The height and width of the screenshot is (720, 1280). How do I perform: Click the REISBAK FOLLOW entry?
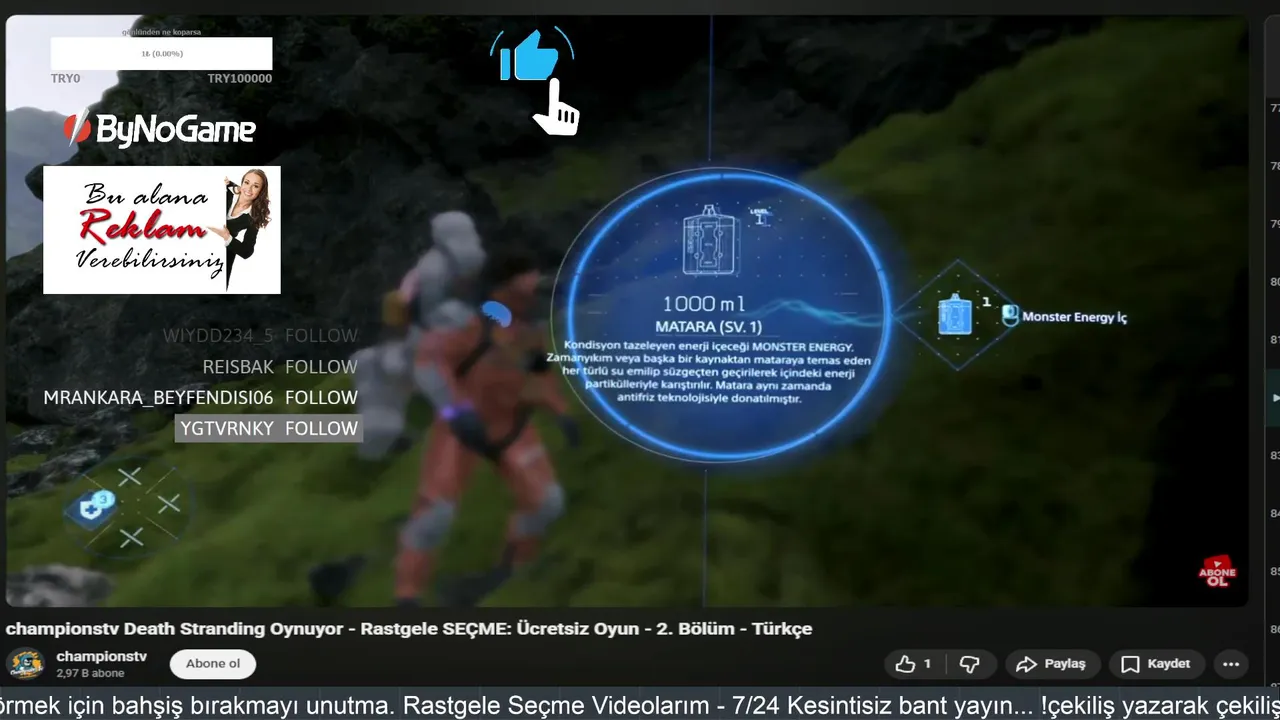tap(279, 366)
